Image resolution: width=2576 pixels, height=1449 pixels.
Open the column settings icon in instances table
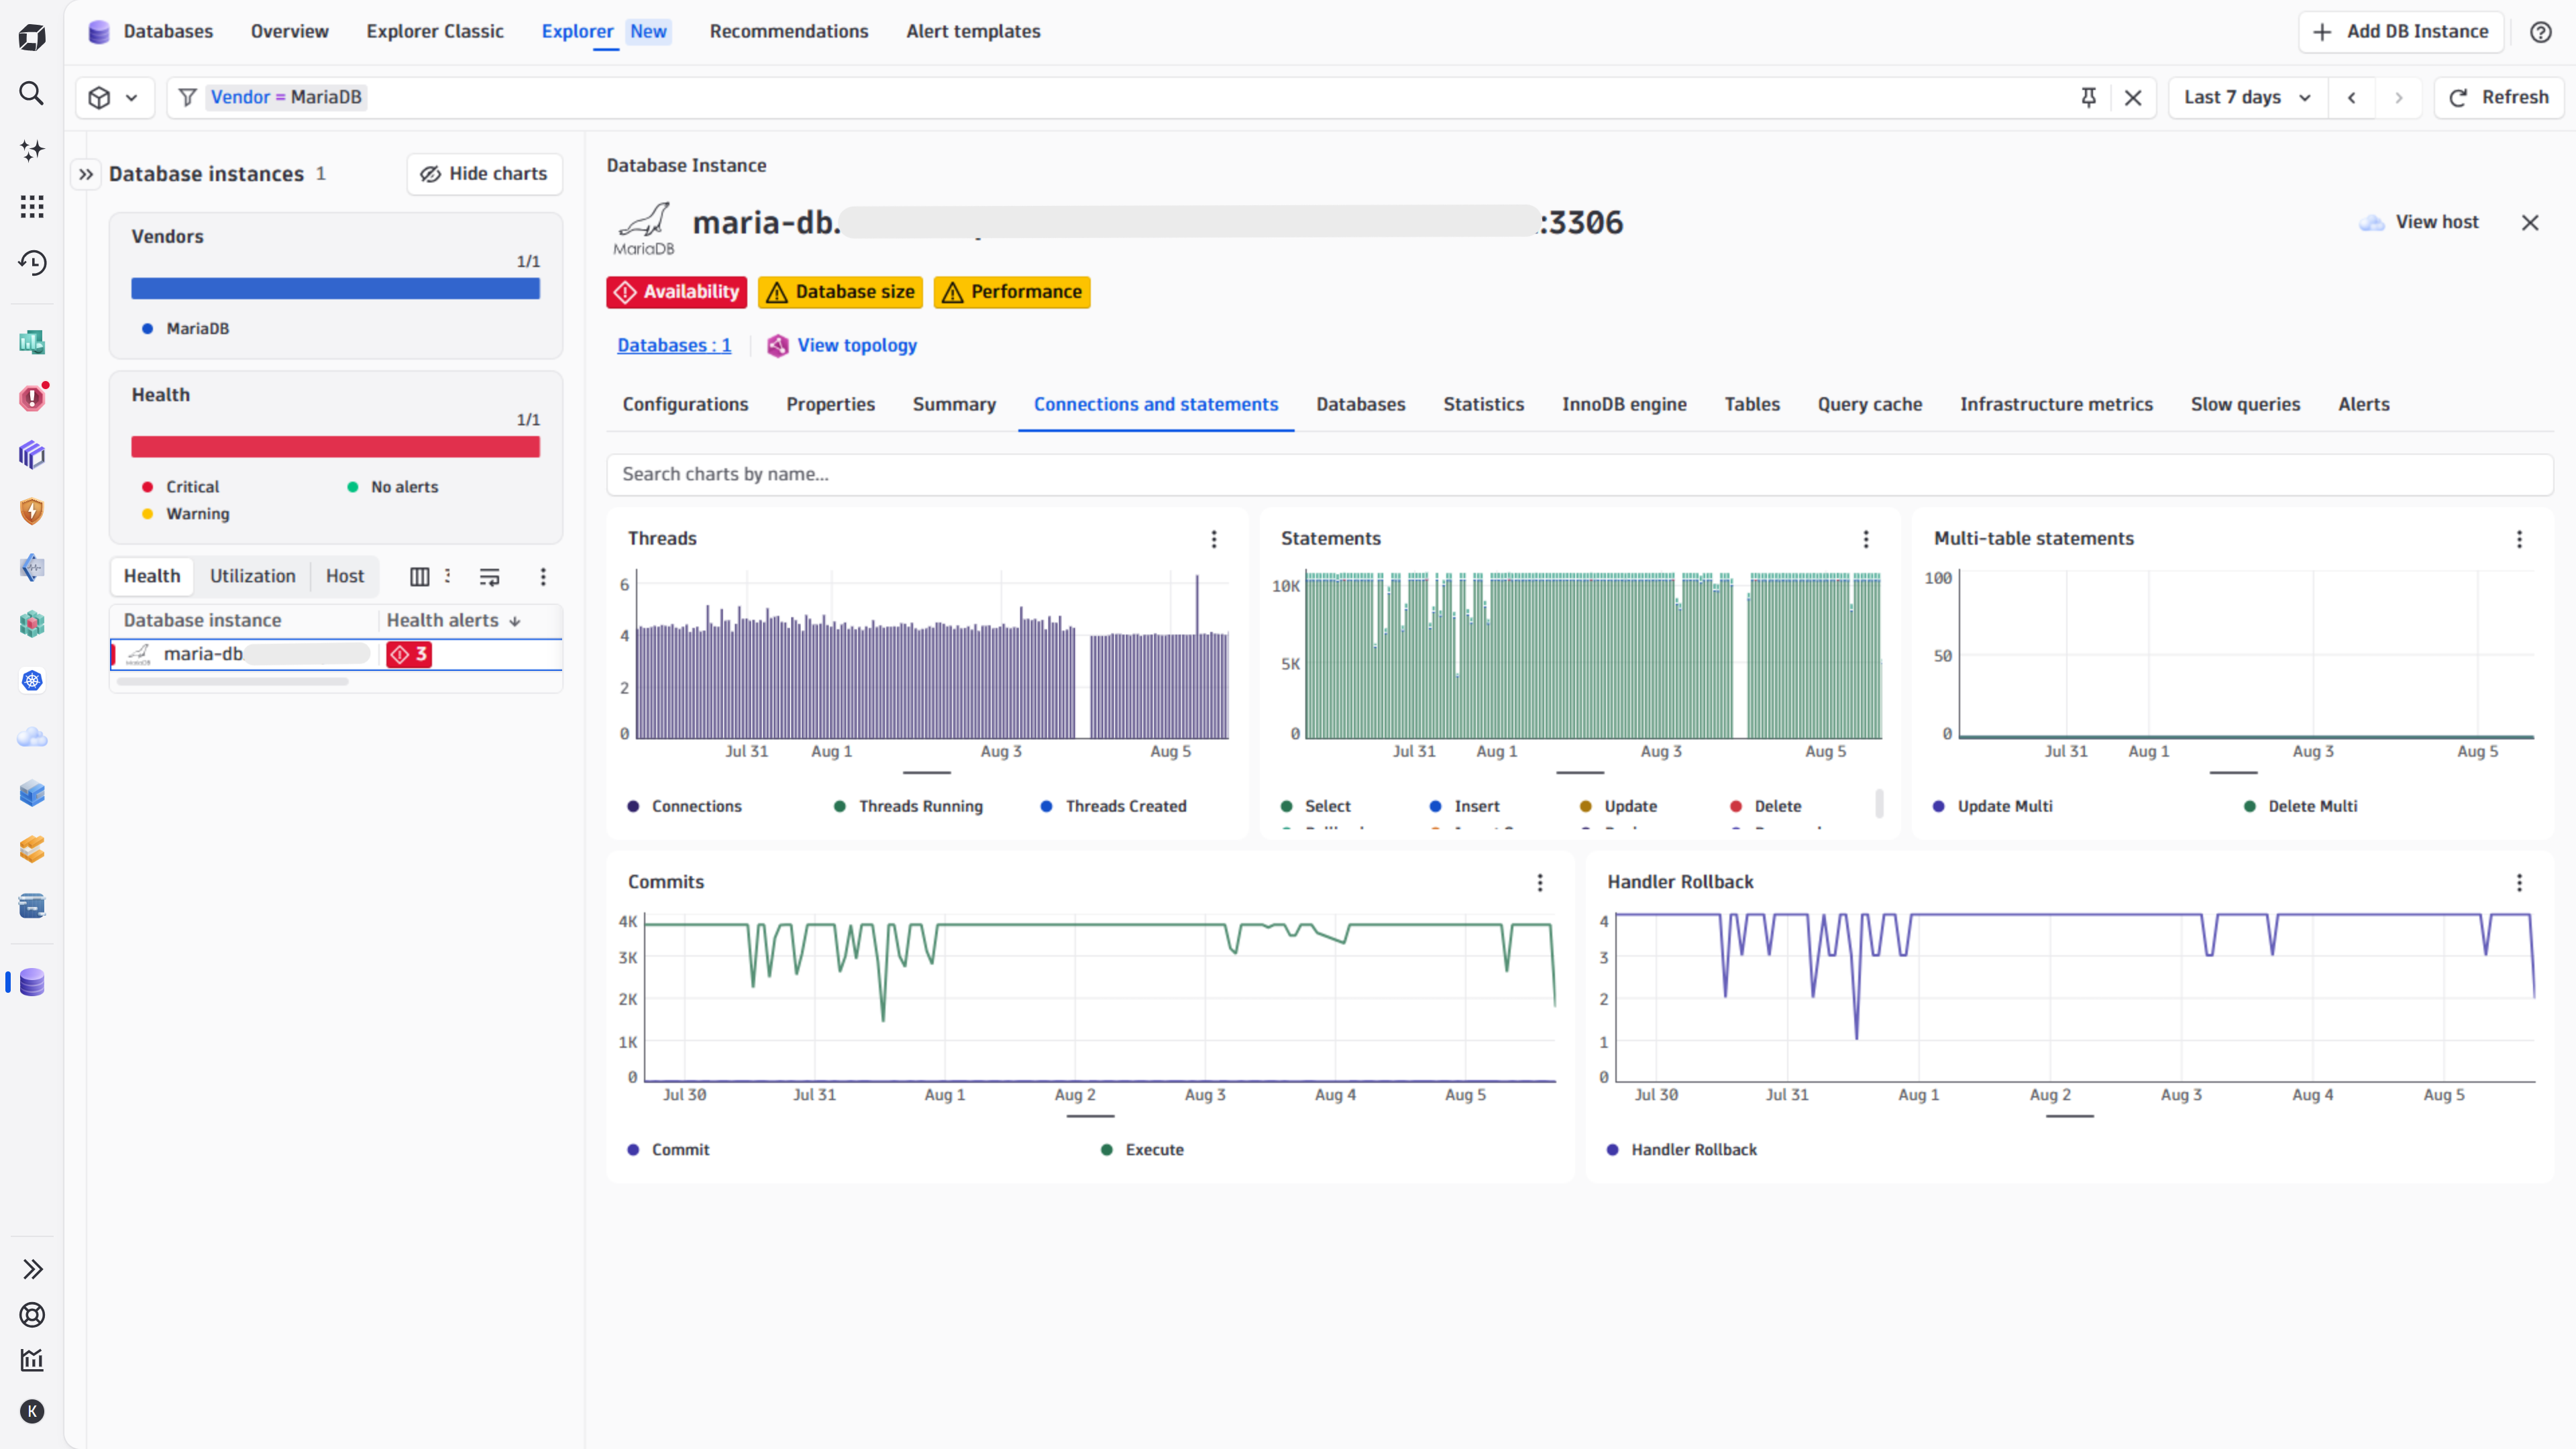(420, 576)
